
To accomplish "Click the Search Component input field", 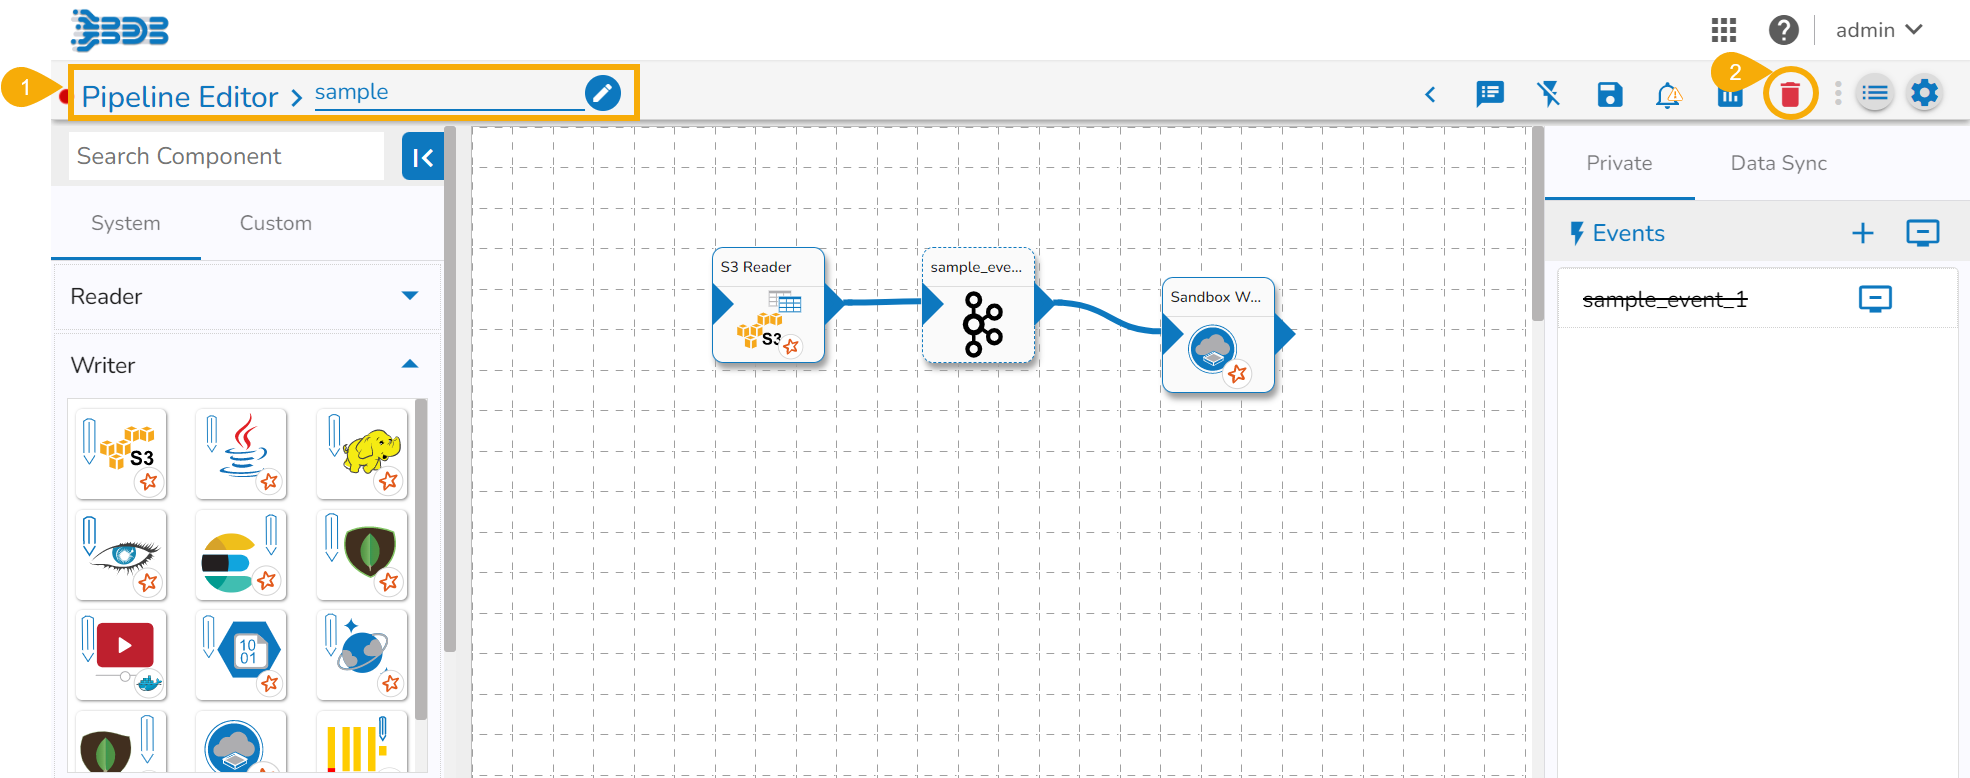I will coord(226,157).
